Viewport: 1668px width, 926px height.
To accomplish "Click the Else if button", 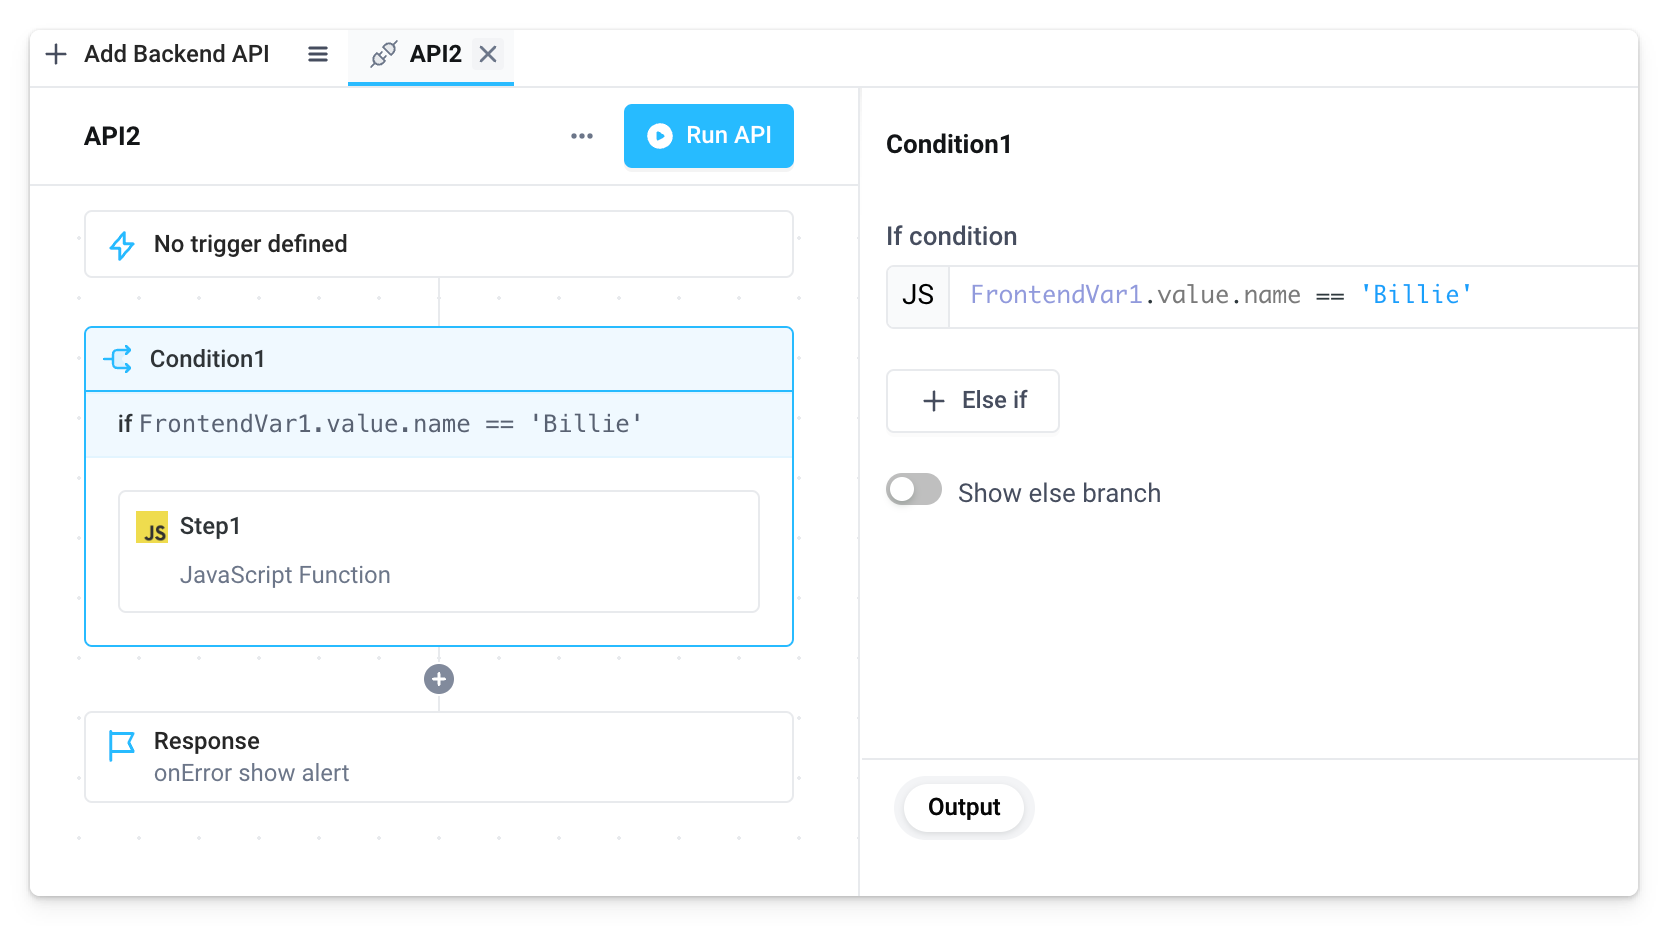I will coord(971,401).
